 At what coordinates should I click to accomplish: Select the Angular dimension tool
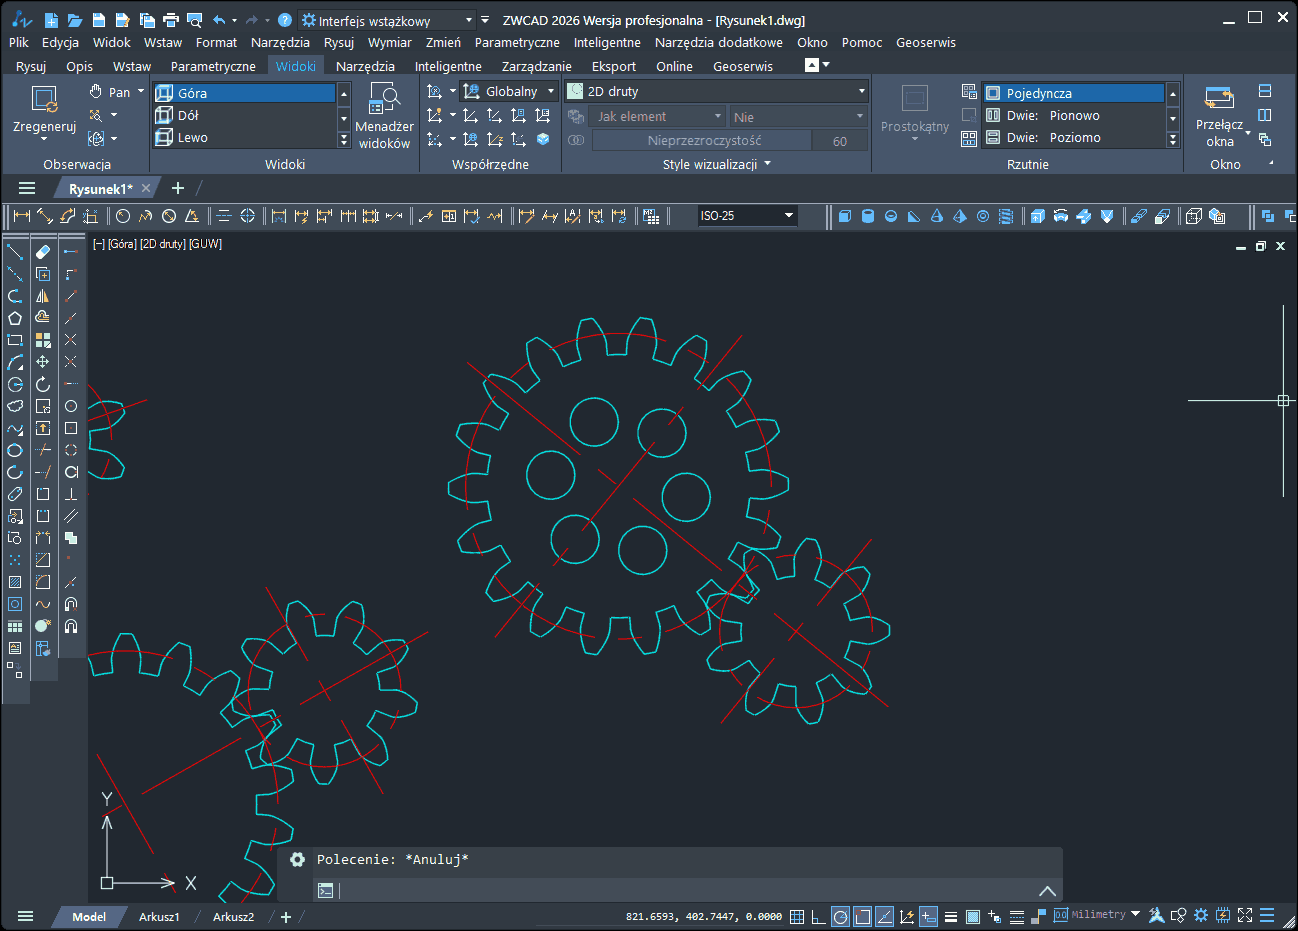click(192, 216)
